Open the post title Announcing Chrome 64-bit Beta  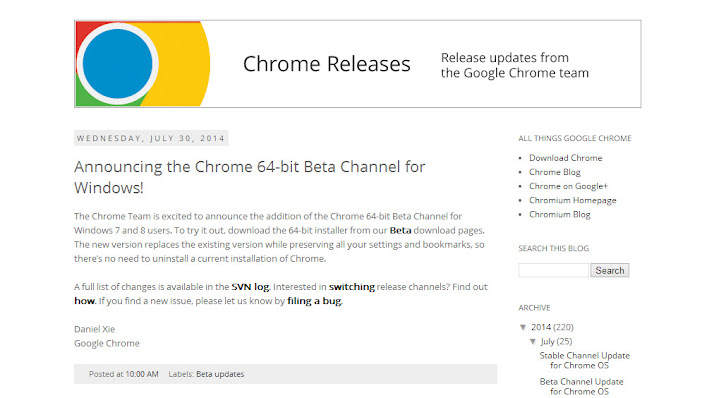250,177
